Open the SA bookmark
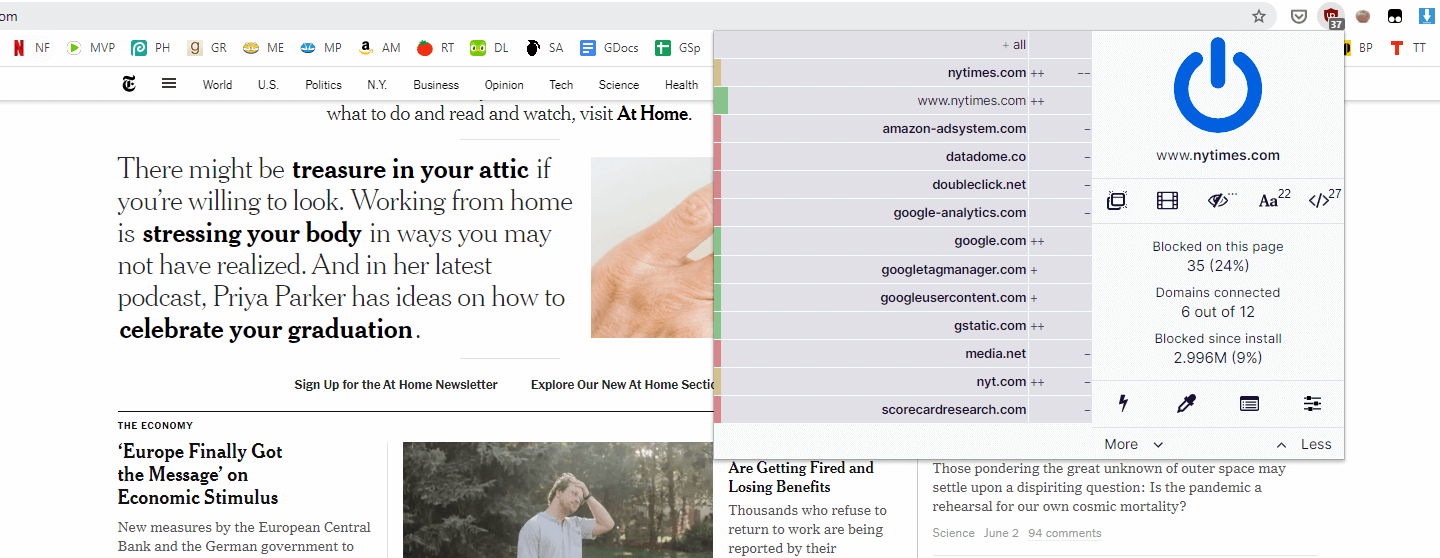 click(544, 47)
